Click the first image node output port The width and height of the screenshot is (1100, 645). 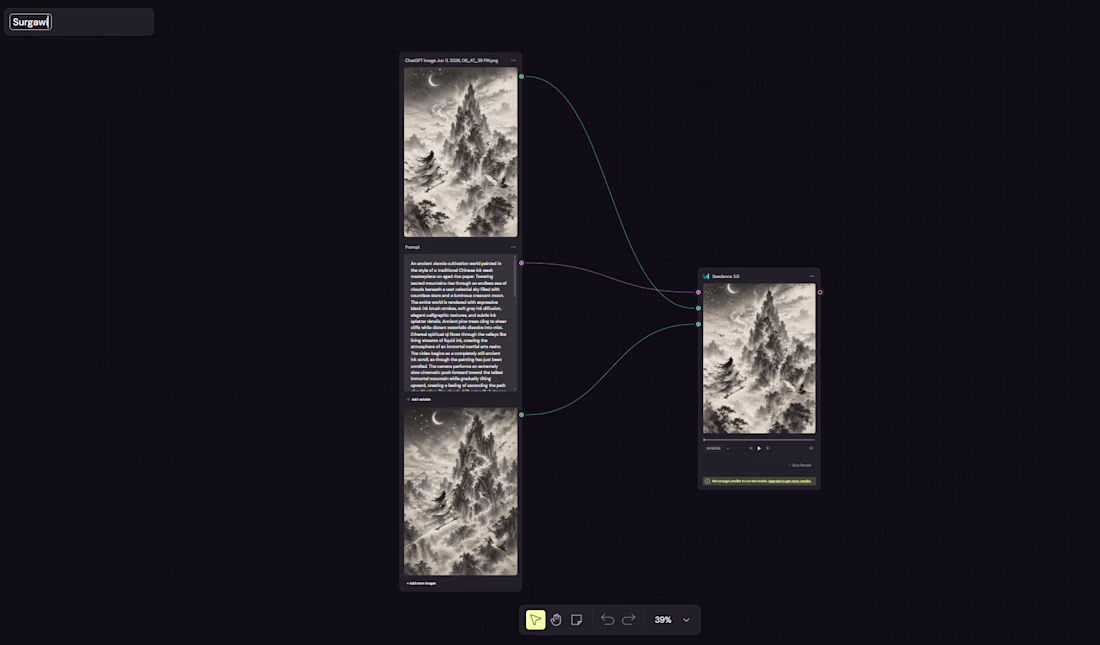[x=521, y=77]
